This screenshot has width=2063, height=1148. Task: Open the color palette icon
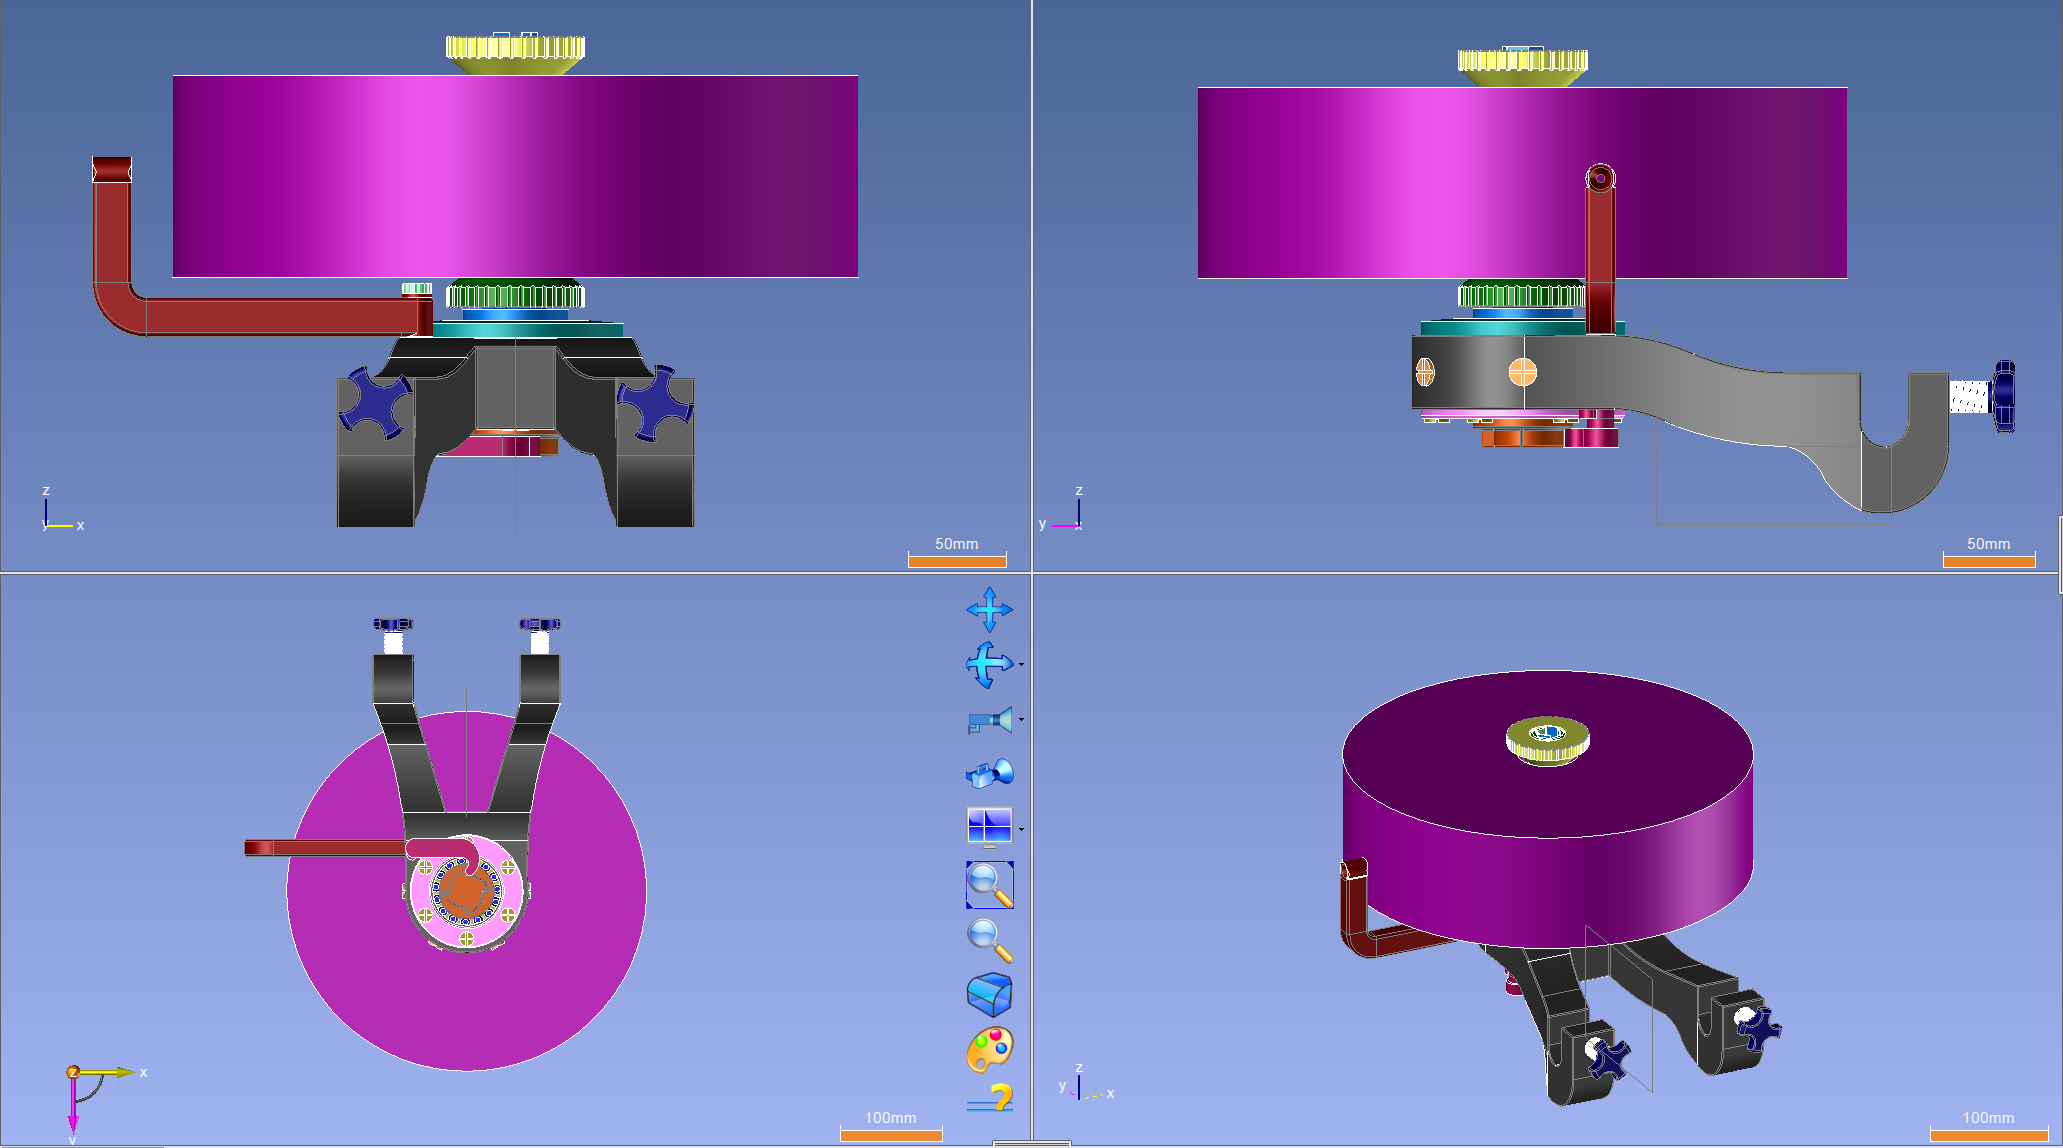[x=989, y=1049]
